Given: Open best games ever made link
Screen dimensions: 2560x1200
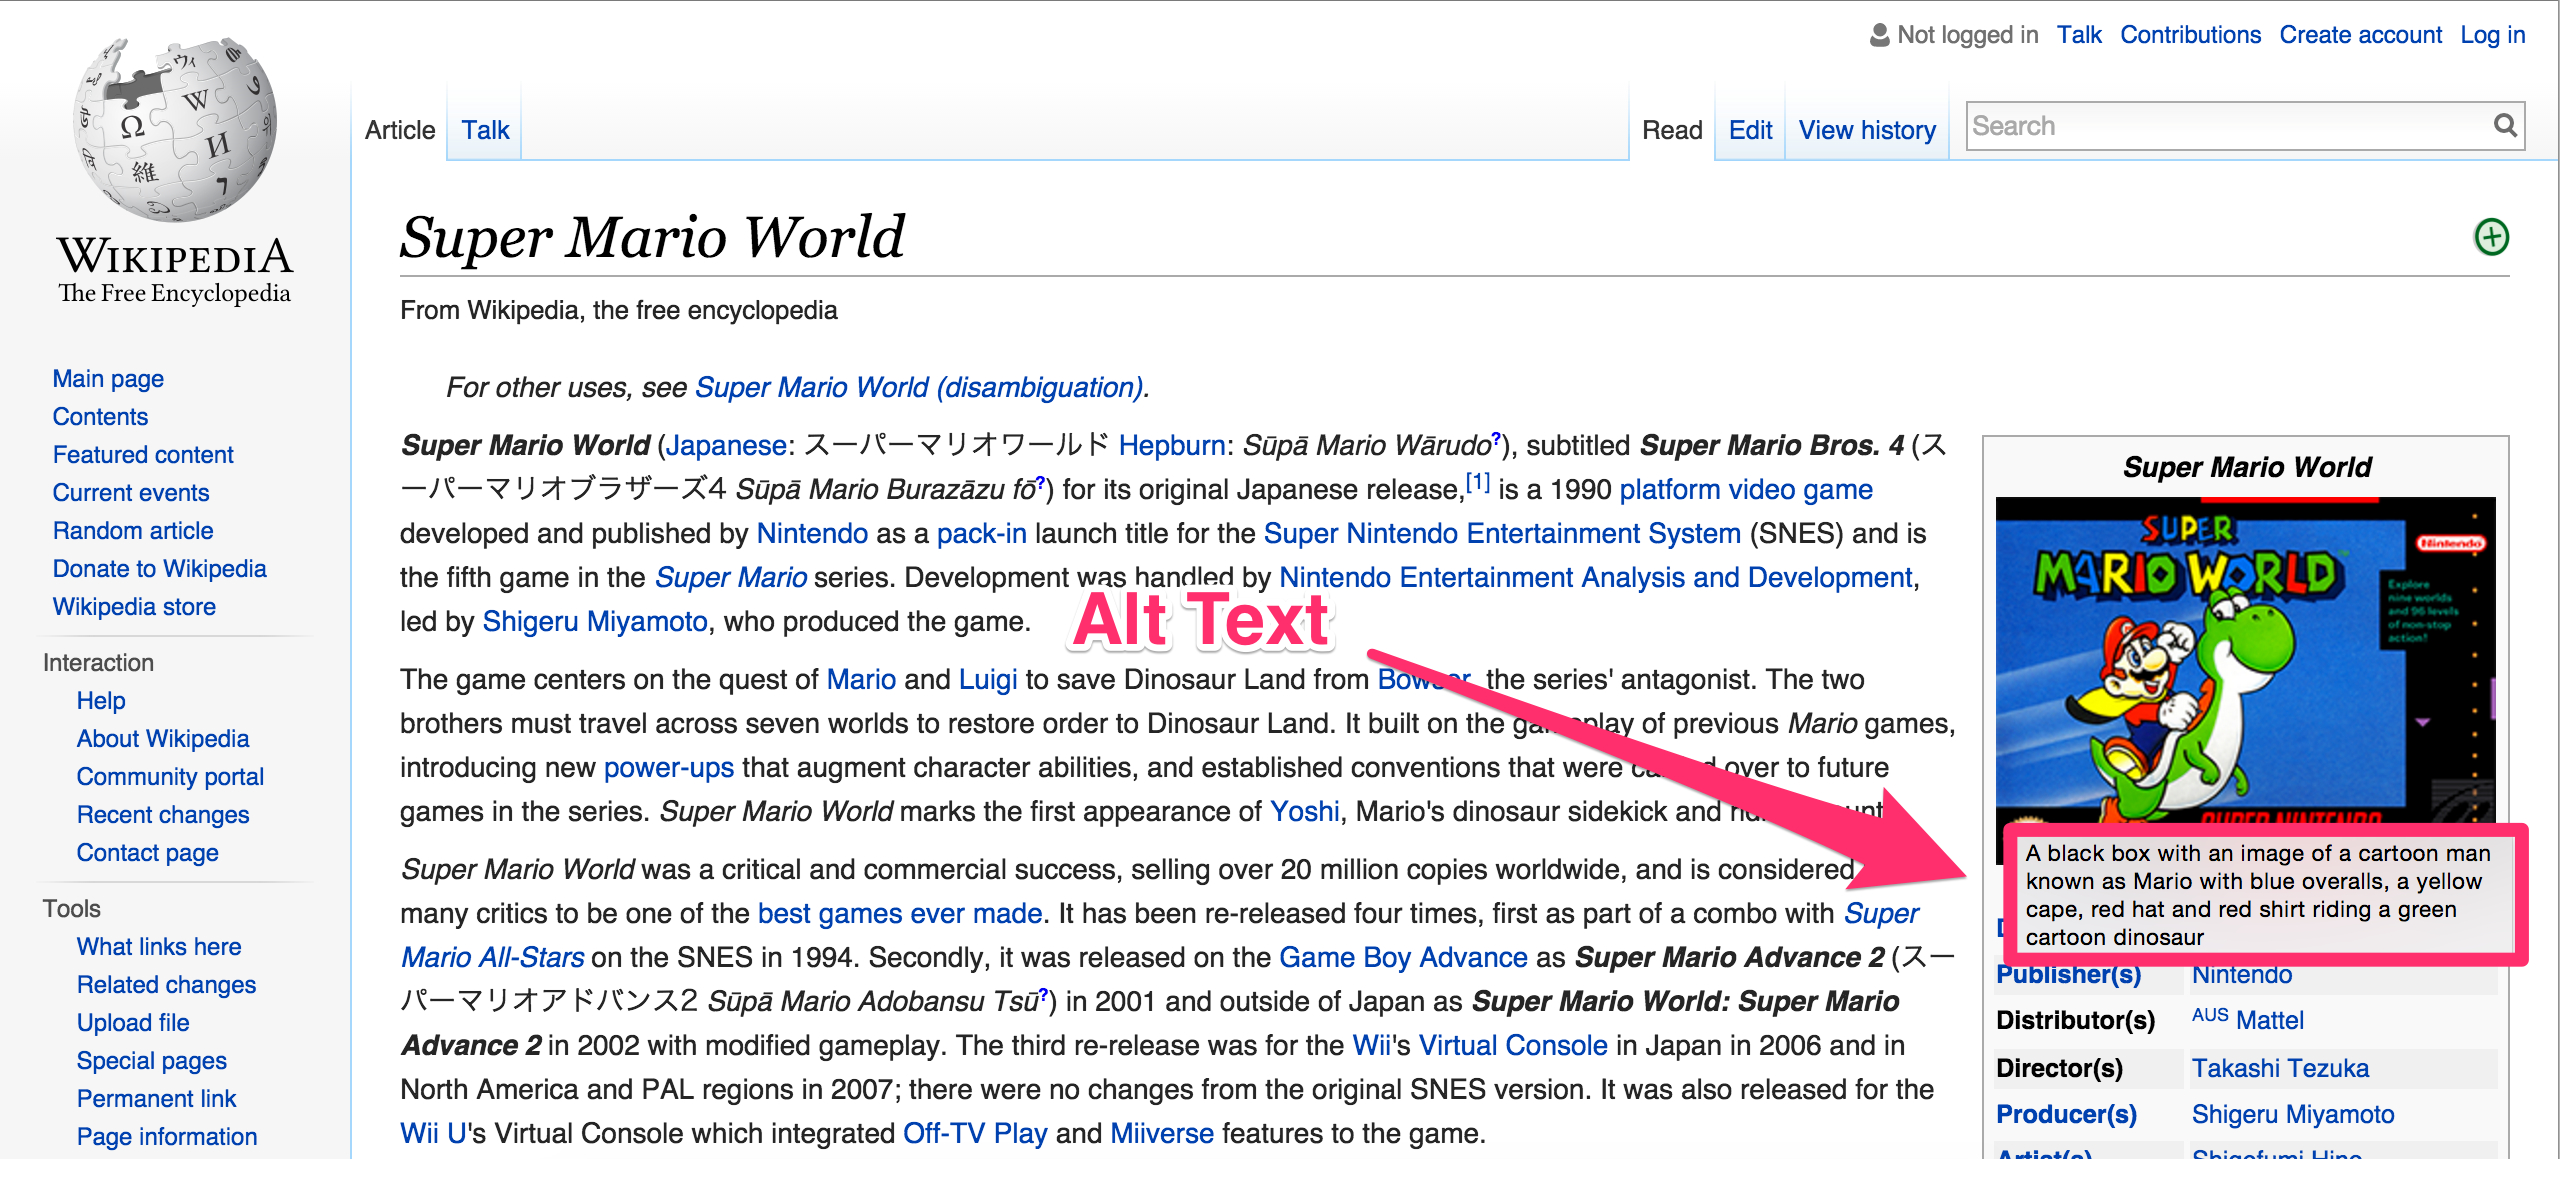Looking at the screenshot, I should click(x=900, y=914).
